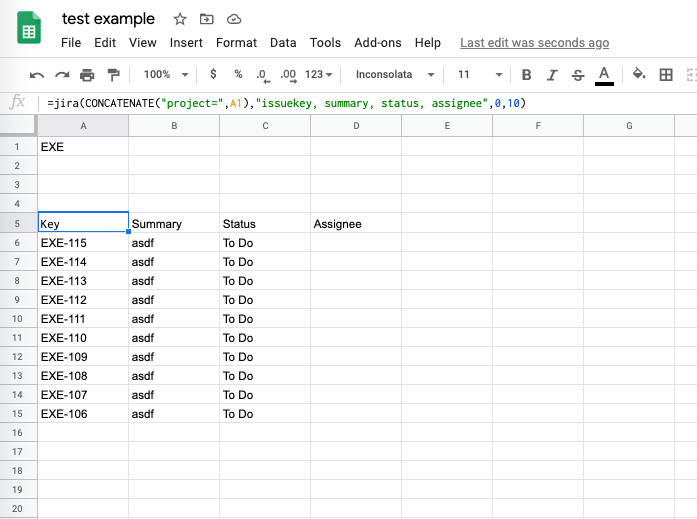Format as currency with dollar icon
The image size is (697, 519).
click(x=213, y=74)
